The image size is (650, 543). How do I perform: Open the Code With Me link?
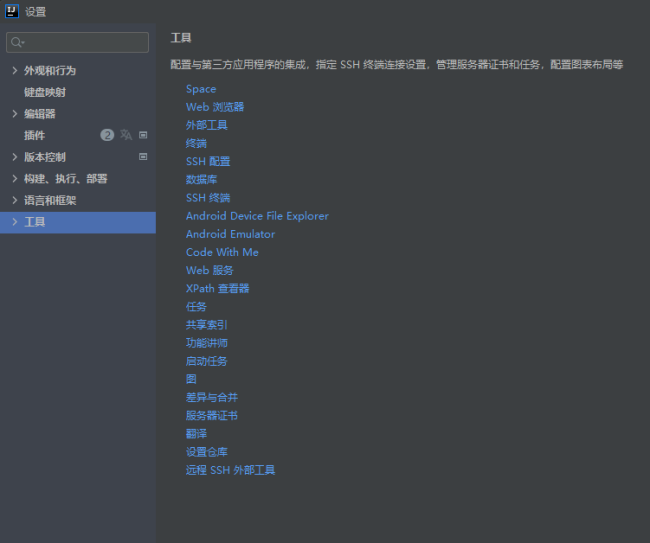point(222,252)
